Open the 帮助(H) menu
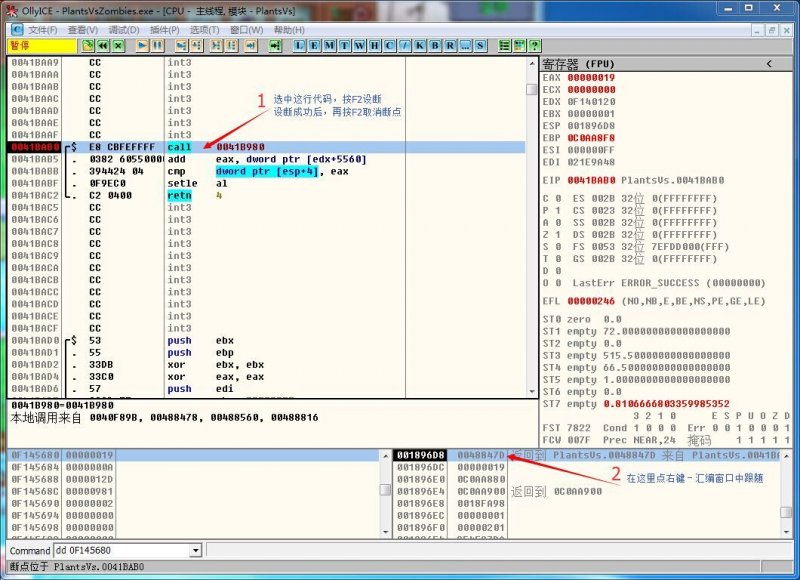The image size is (800, 580). [289, 30]
